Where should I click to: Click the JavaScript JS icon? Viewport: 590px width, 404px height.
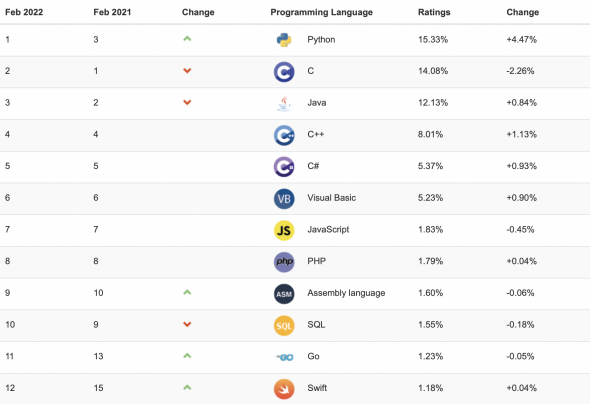[x=284, y=230]
